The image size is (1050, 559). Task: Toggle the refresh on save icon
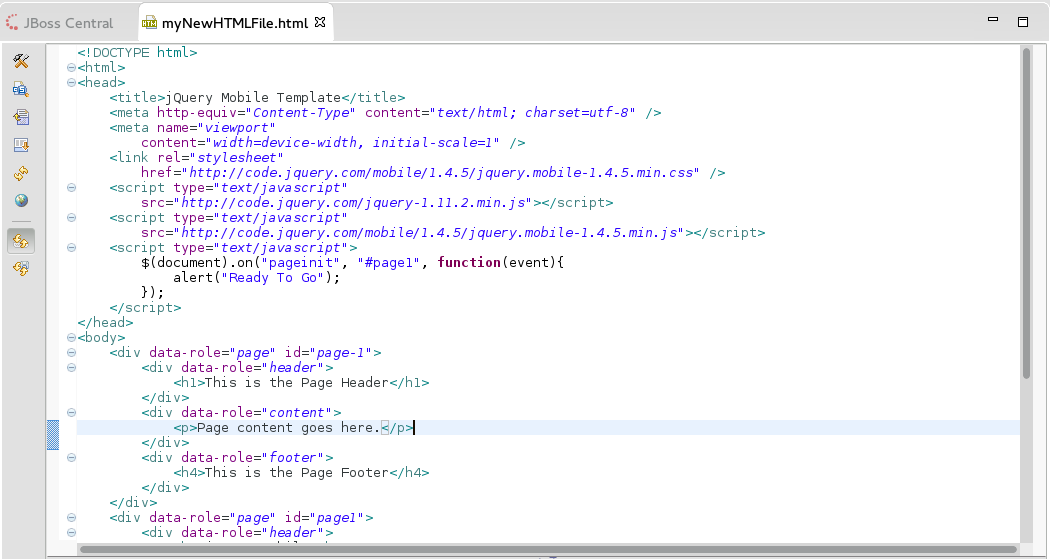click(21, 268)
